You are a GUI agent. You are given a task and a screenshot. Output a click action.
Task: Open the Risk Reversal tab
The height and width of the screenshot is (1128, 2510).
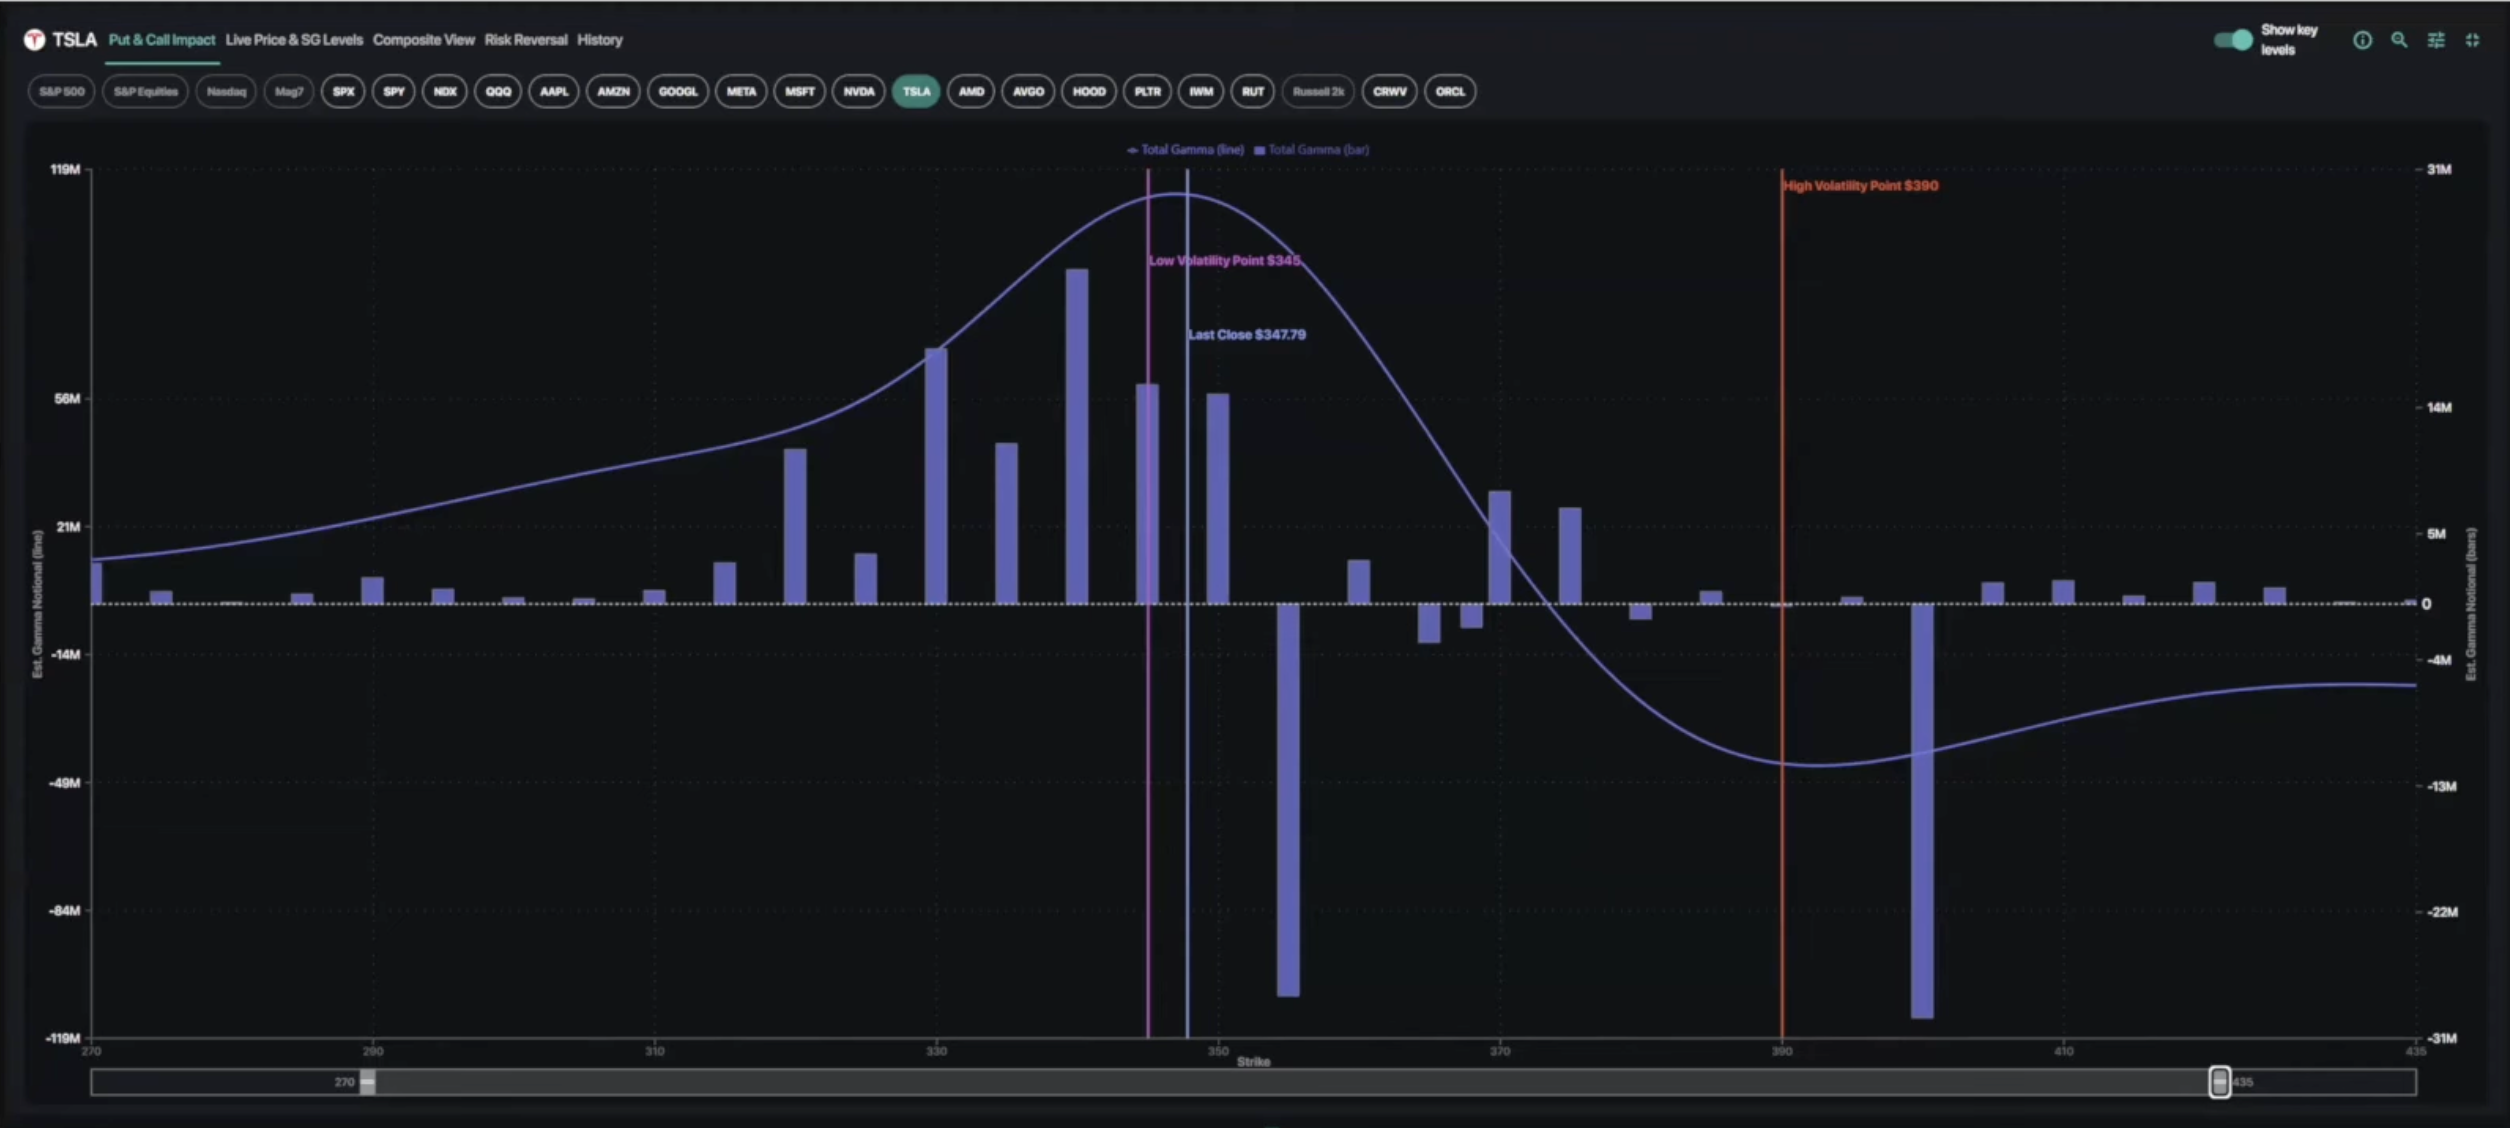click(525, 40)
